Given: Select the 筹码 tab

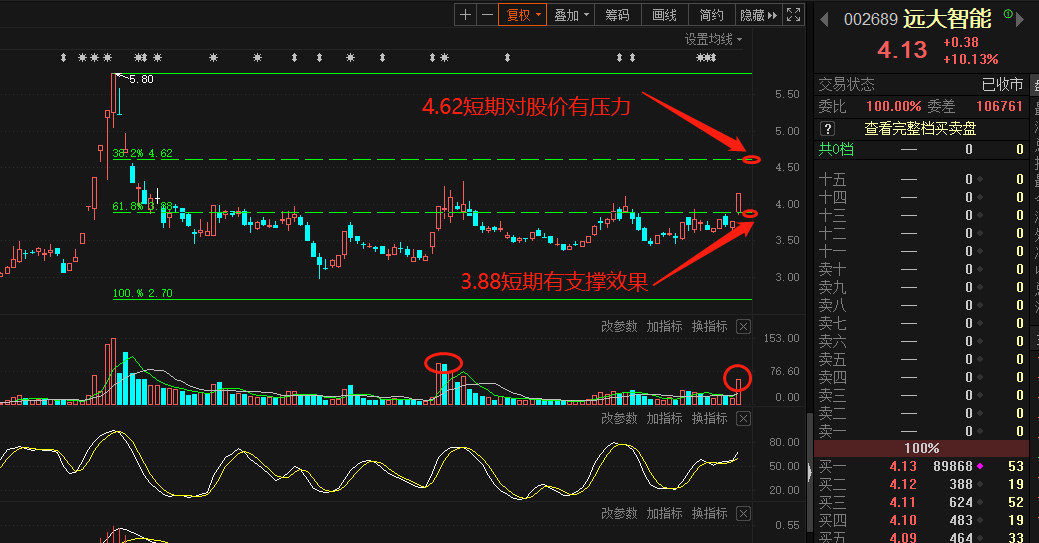Looking at the screenshot, I should point(618,15).
